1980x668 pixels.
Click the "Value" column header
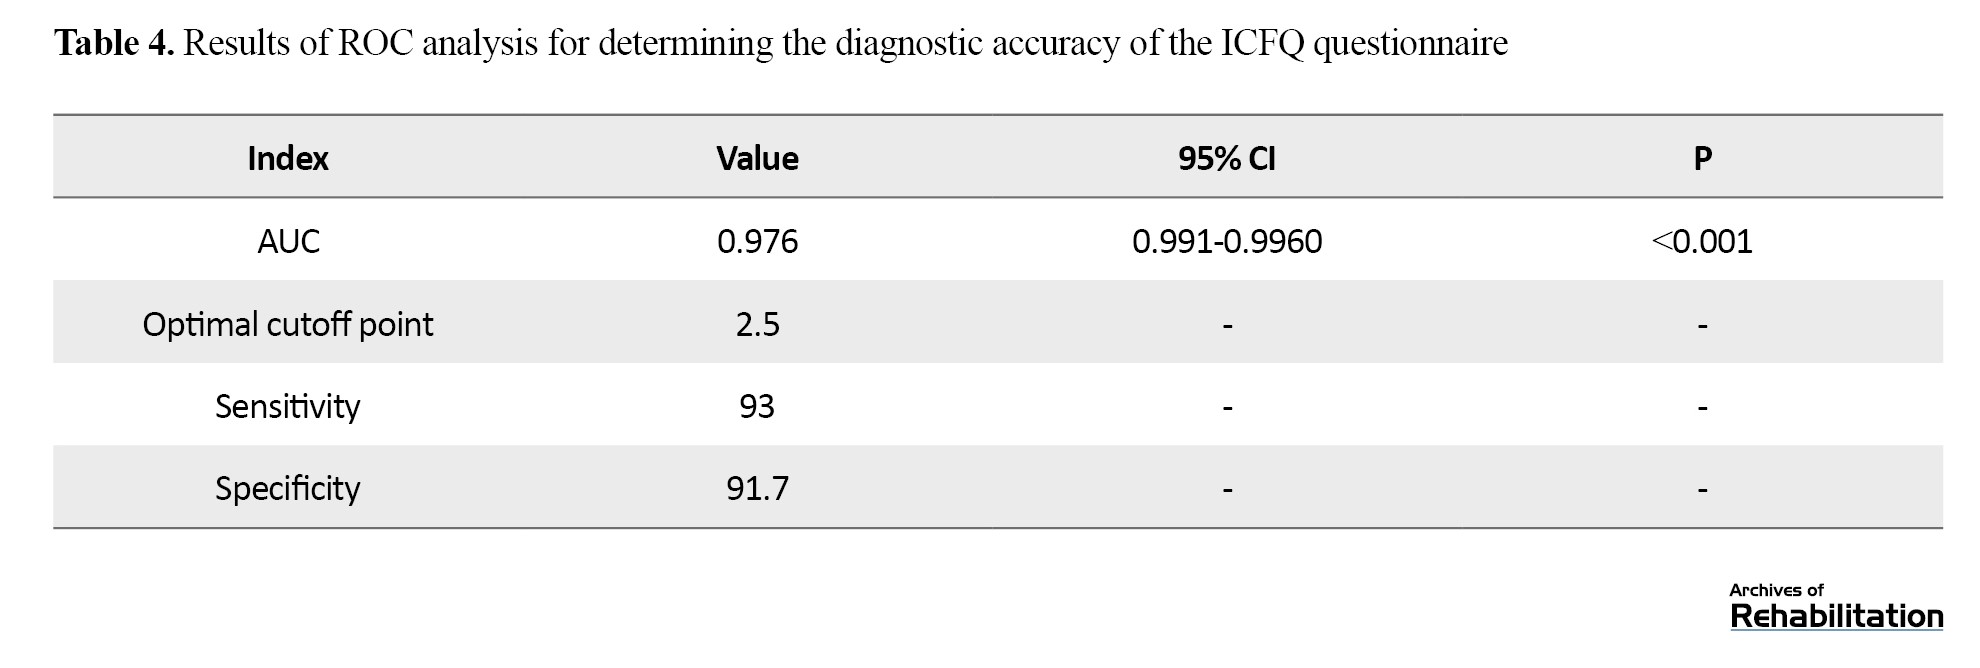coord(757,158)
